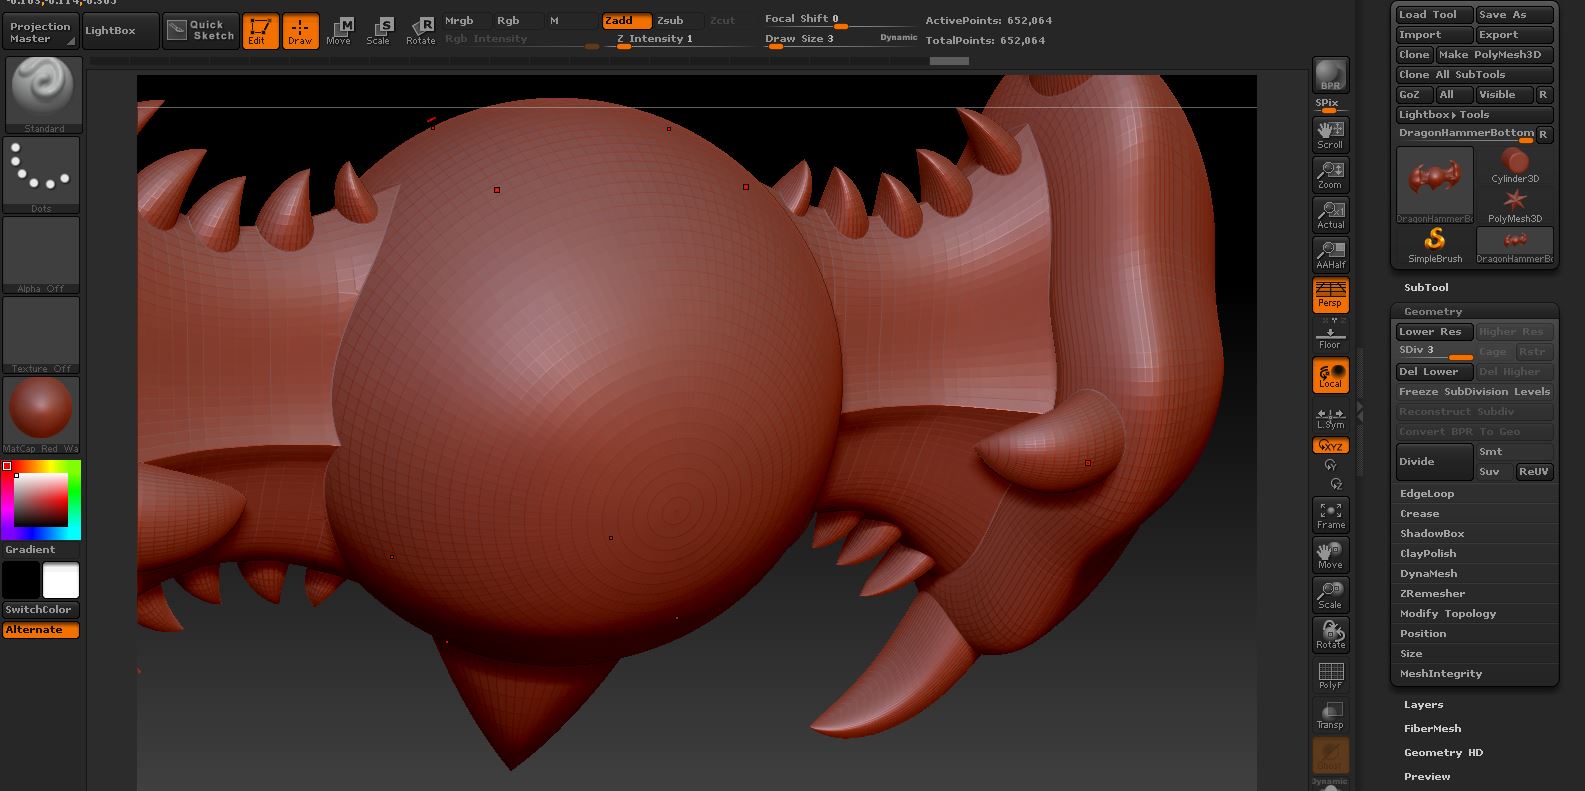Expand the ZRemesher subsection
The height and width of the screenshot is (791, 1585).
pos(1432,594)
